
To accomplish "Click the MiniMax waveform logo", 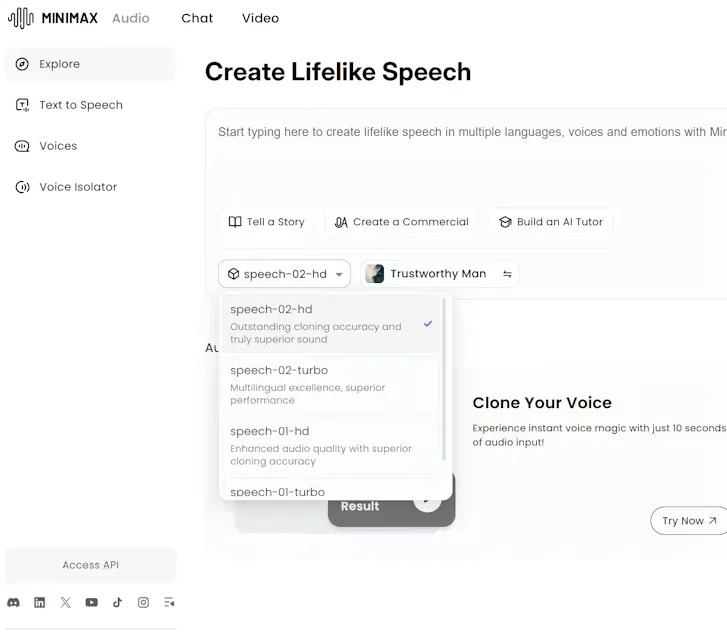I will pos(21,18).
